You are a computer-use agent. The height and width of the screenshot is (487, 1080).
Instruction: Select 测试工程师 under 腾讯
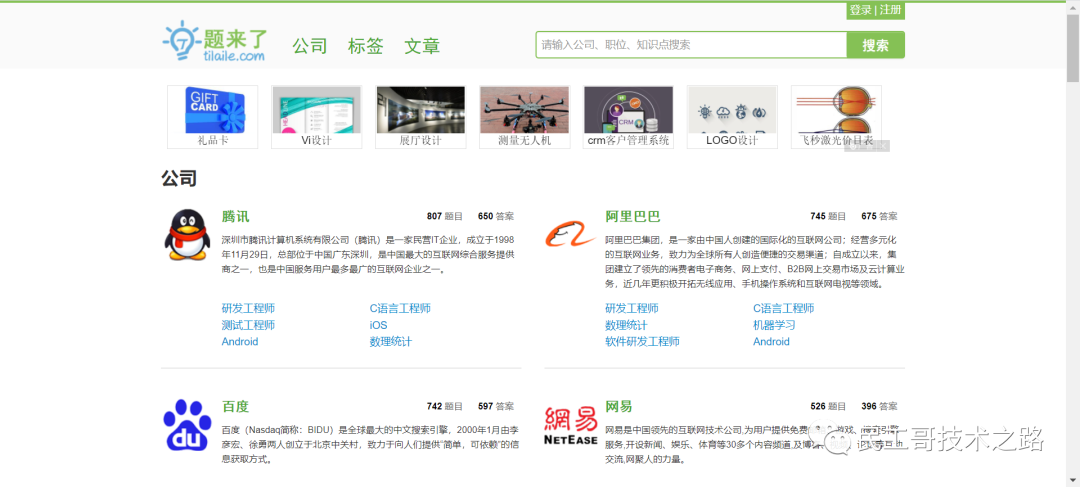tap(248, 324)
